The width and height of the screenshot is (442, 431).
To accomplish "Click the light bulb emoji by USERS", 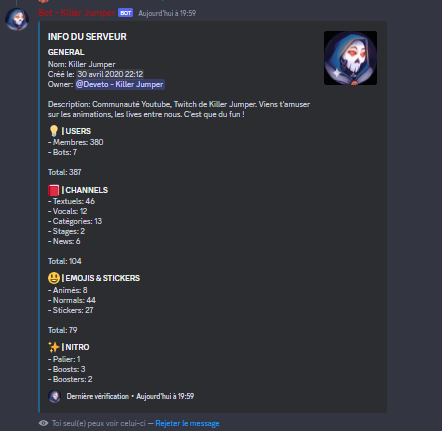I will coord(54,131).
